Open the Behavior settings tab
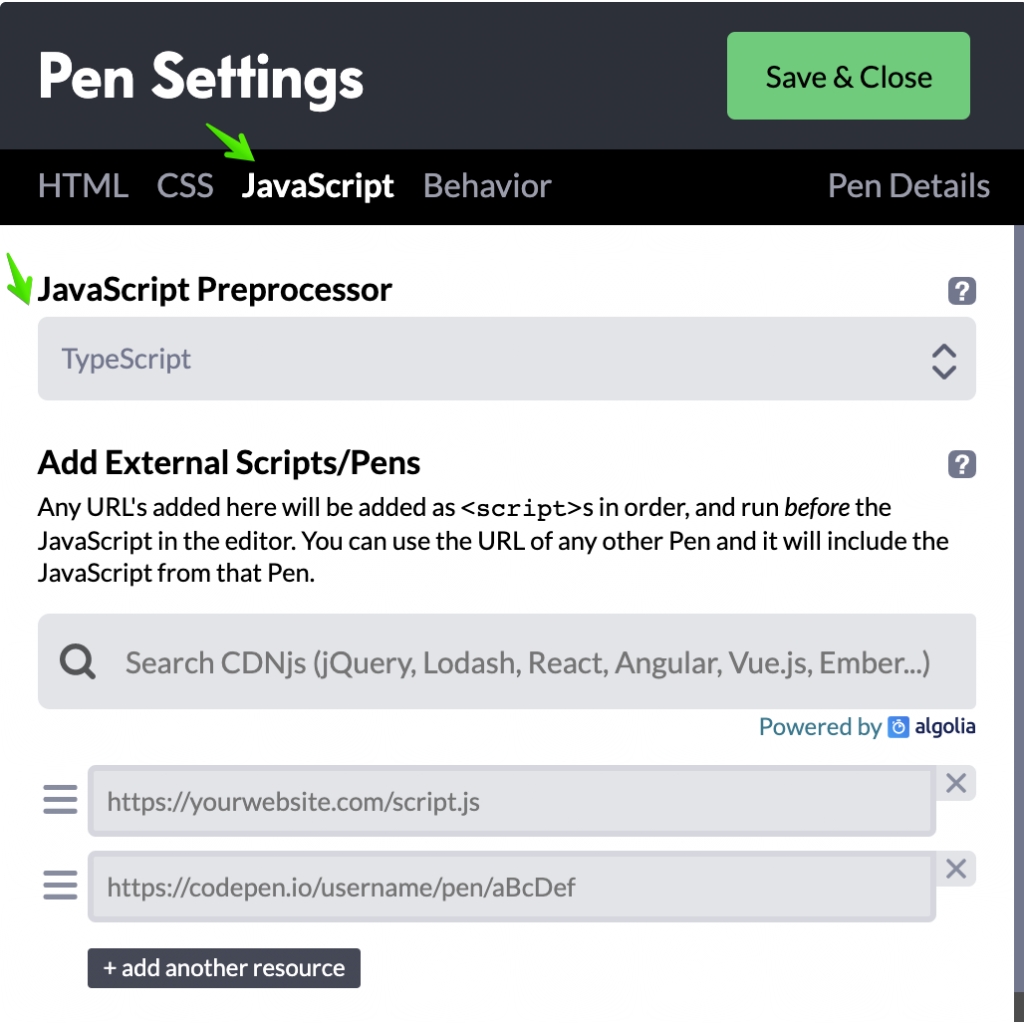The width and height of the screenshot is (1024, 1024). pyautogui.click(x=487, y=186)
